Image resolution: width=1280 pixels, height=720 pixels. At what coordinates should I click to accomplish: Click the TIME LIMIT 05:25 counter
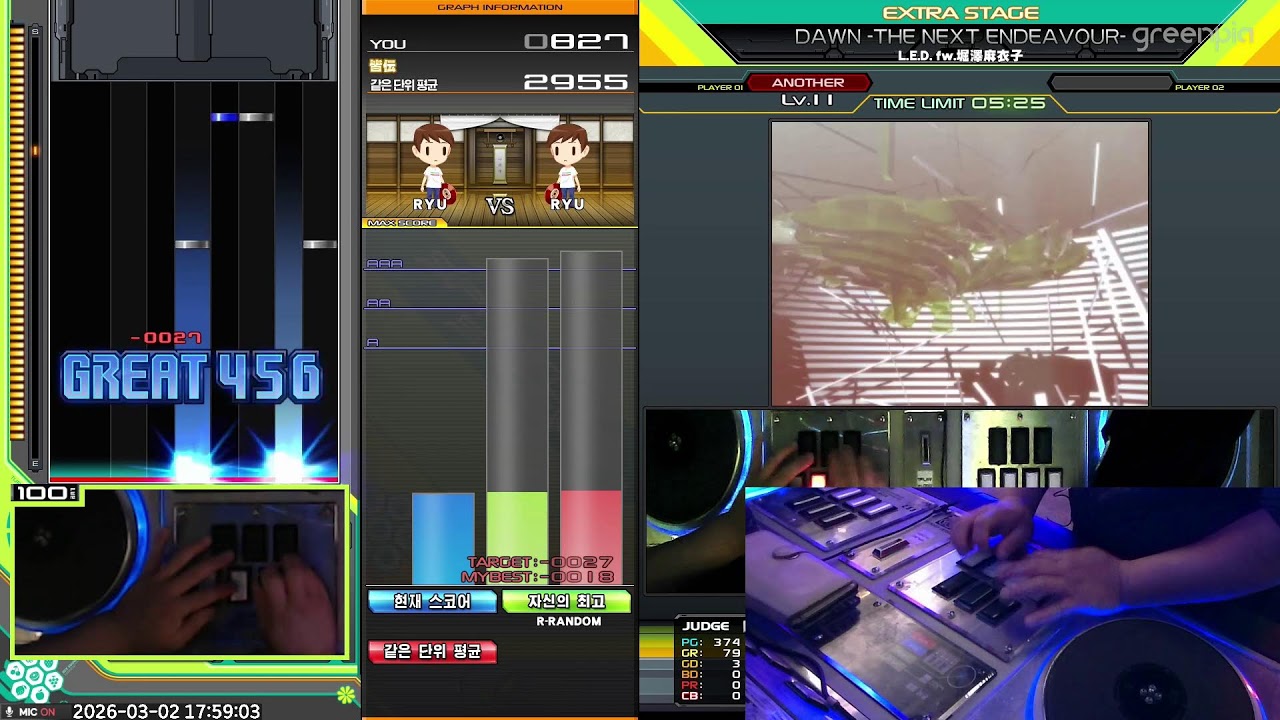point(959,103)
